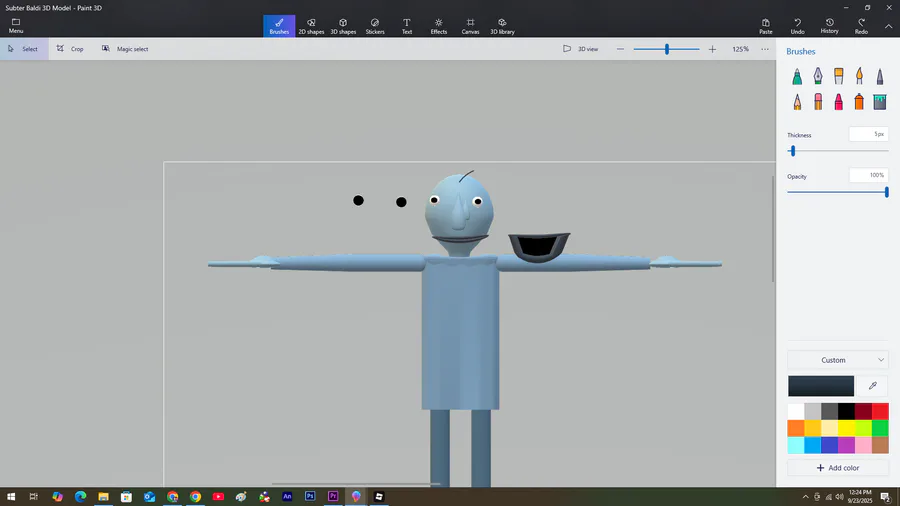900x506 pixels.
Task: Pick the white color swatch
Action: pos(796,411)
